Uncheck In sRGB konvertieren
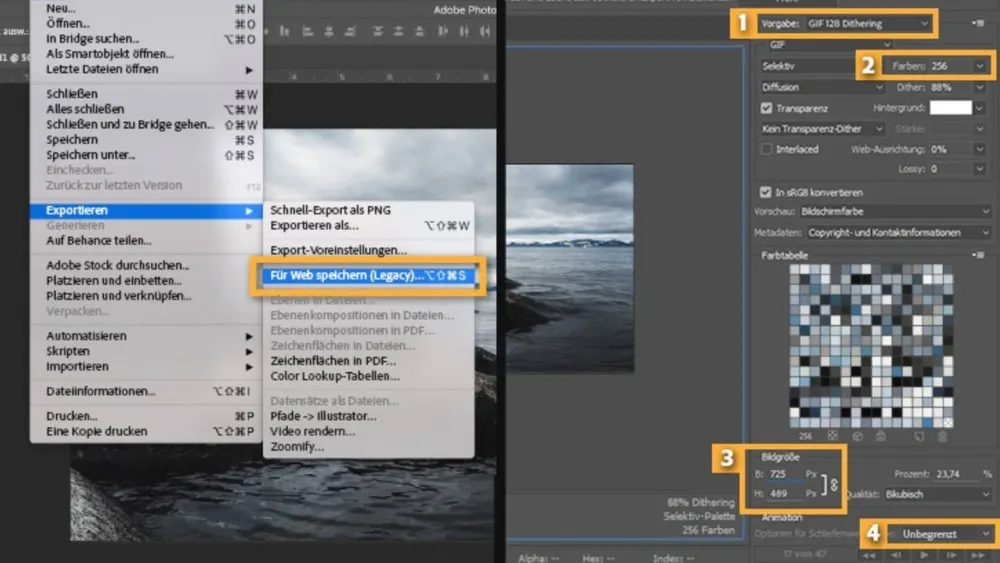The width and height of the screenshot is (1000, 563). coord(766,192)
